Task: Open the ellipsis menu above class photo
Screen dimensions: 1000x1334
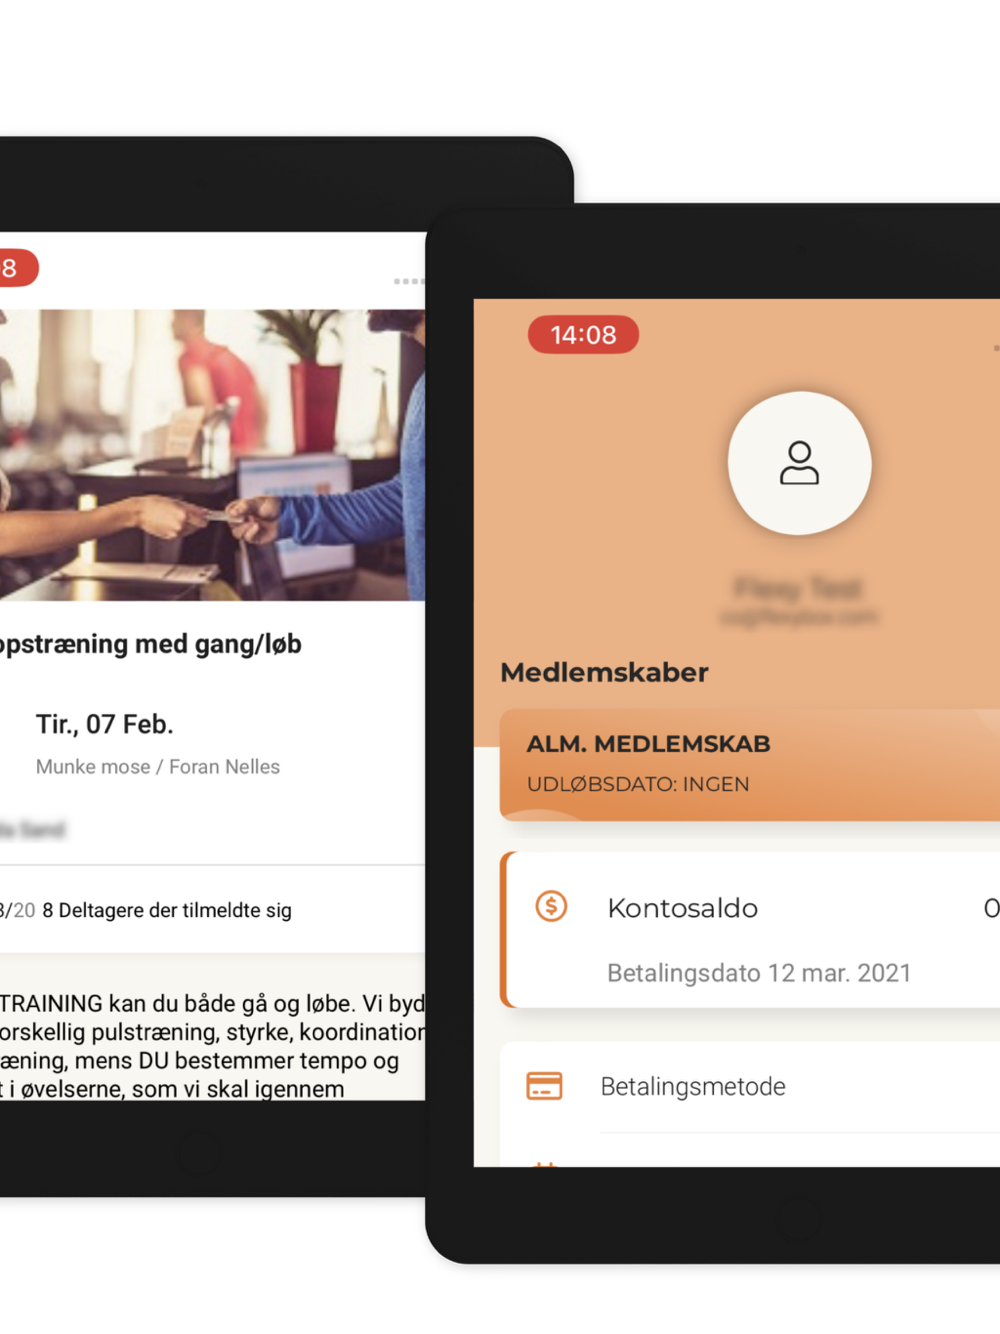Action: (409, 281)
